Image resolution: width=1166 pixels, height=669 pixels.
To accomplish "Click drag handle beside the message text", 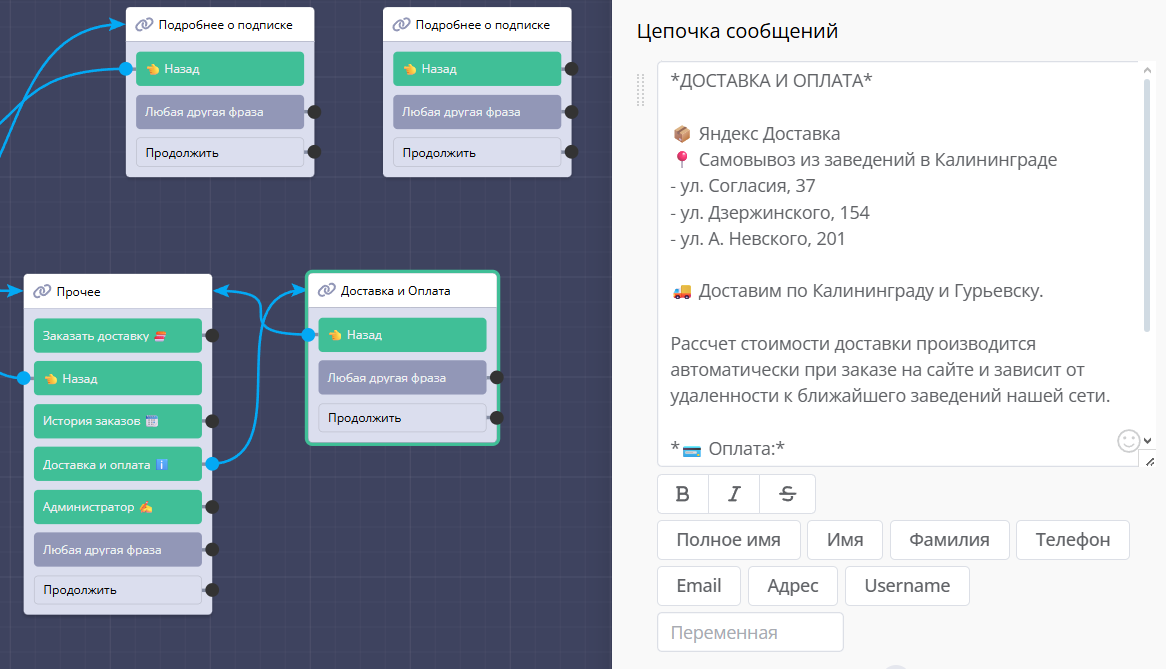I will coord(641,89).
